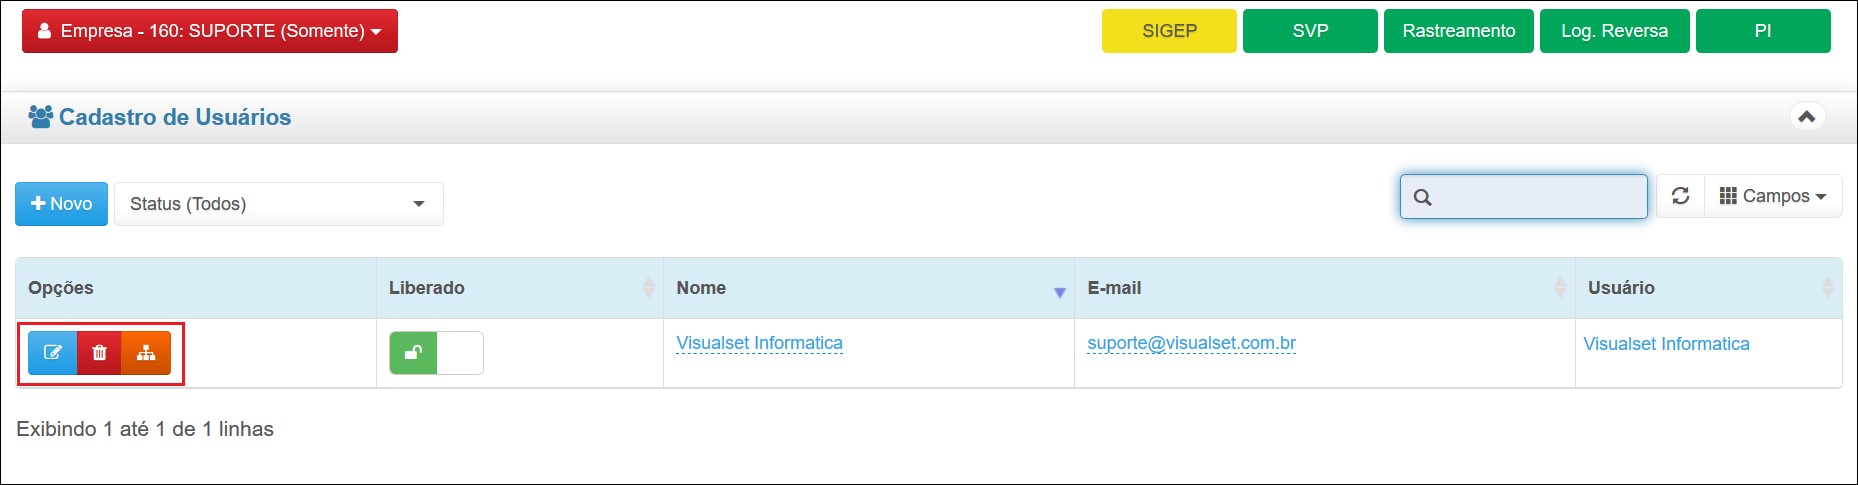Viewport: 1858px width, 485px height.
Task: Switch to the SVP tab
Action: point(1310,31)
